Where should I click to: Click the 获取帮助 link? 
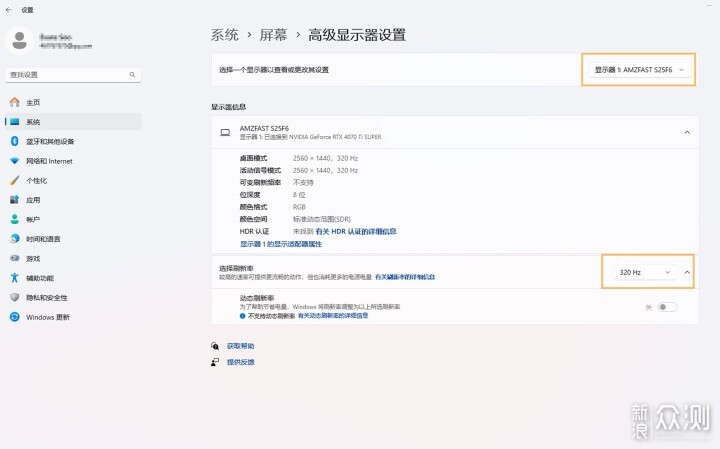[240, 346]
